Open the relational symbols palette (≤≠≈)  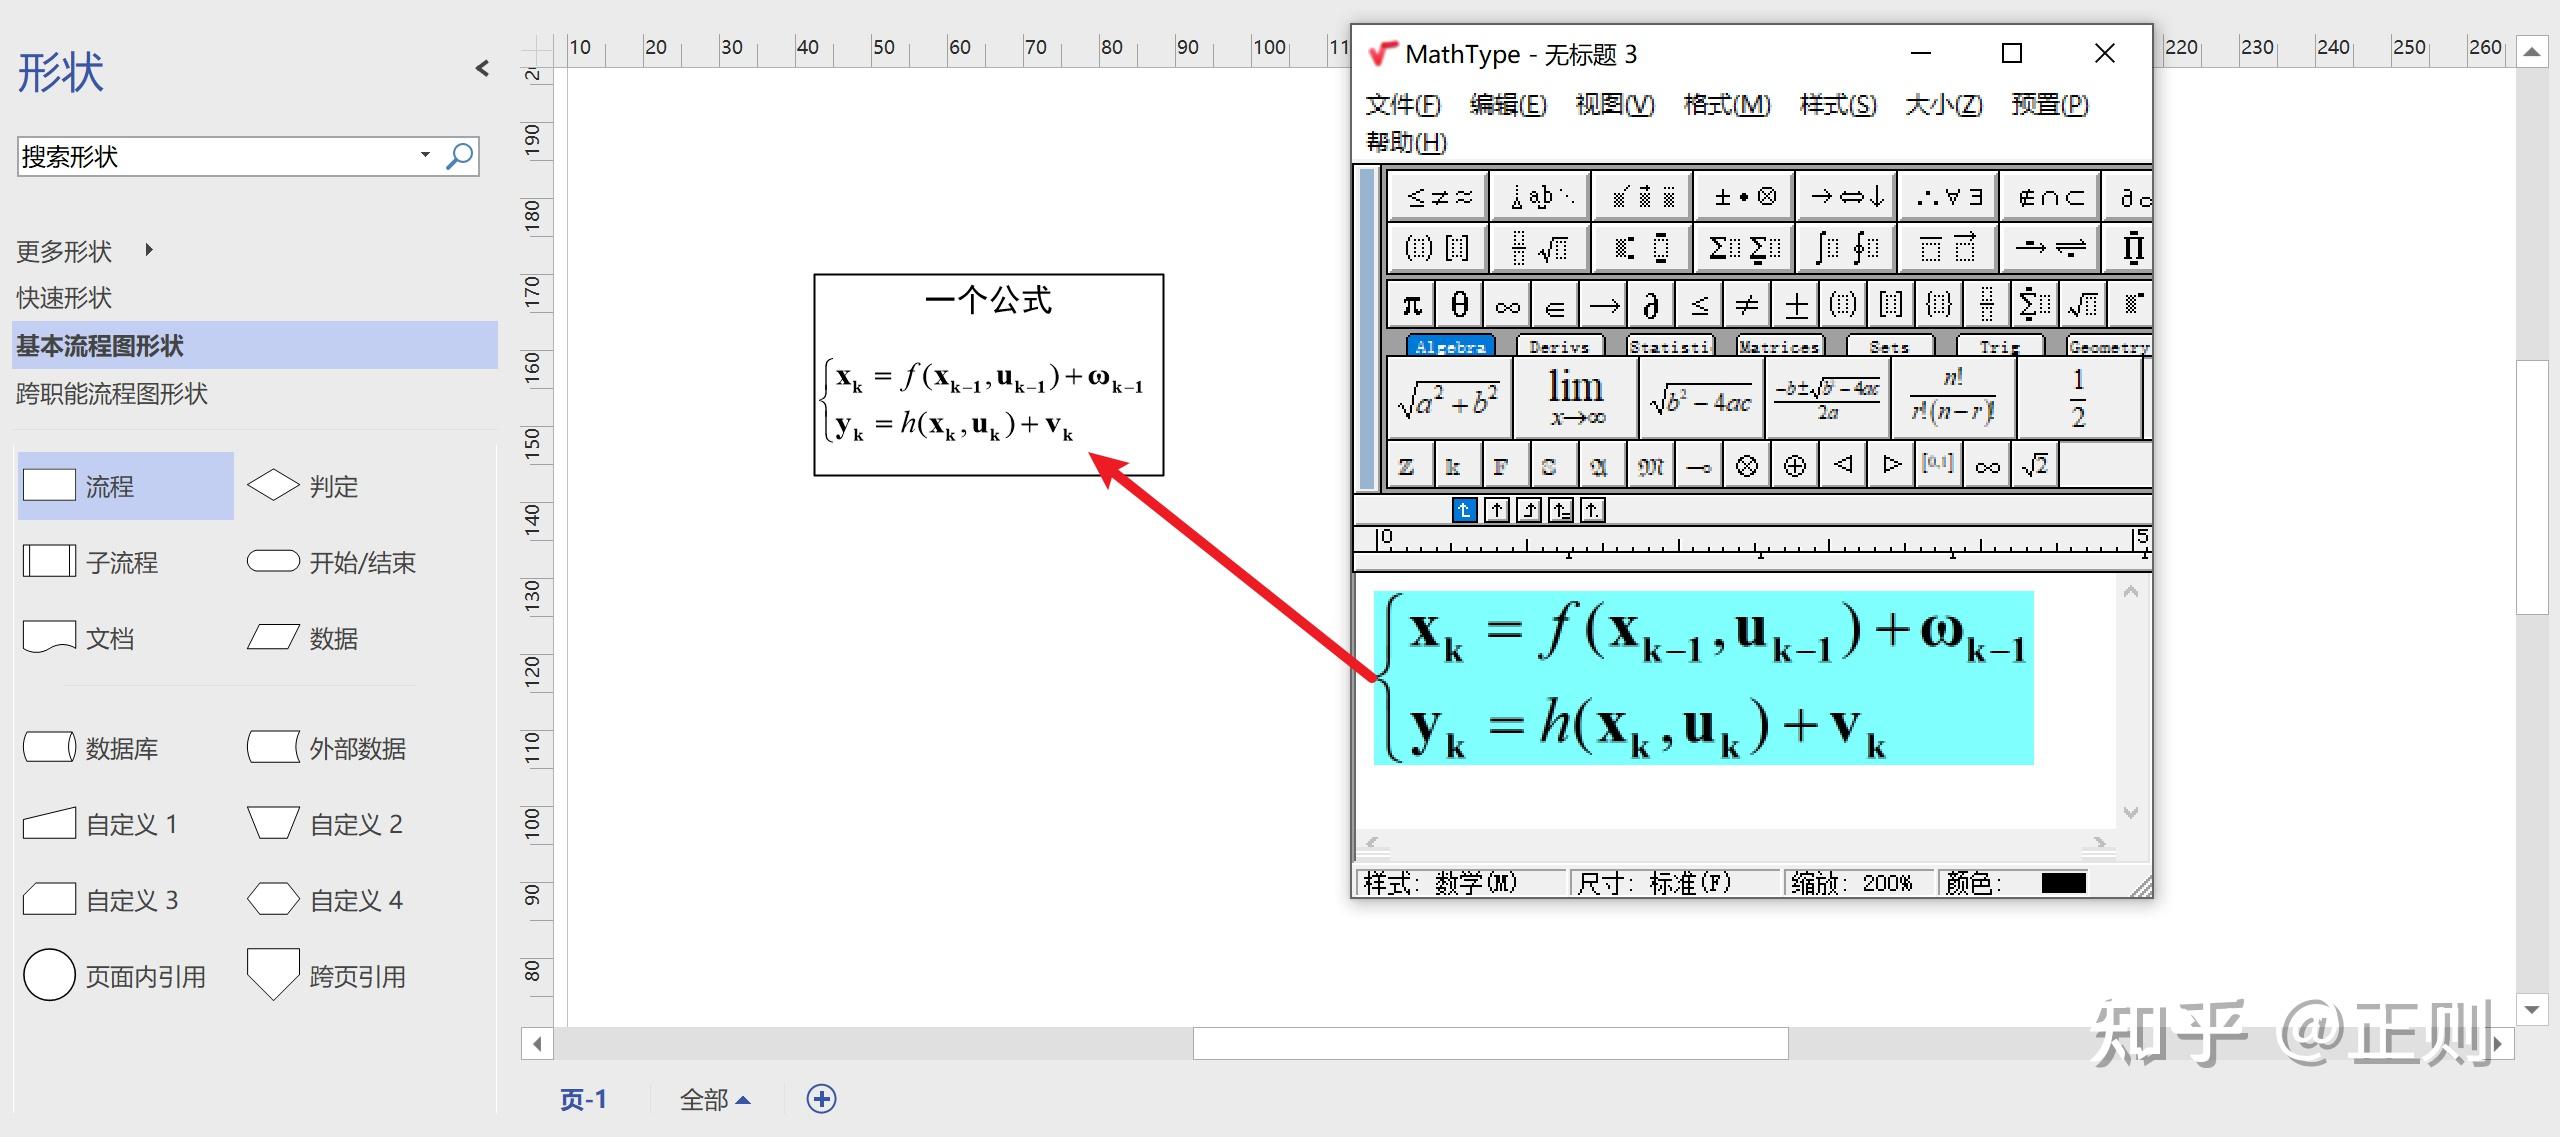(x=1437, y=195)
